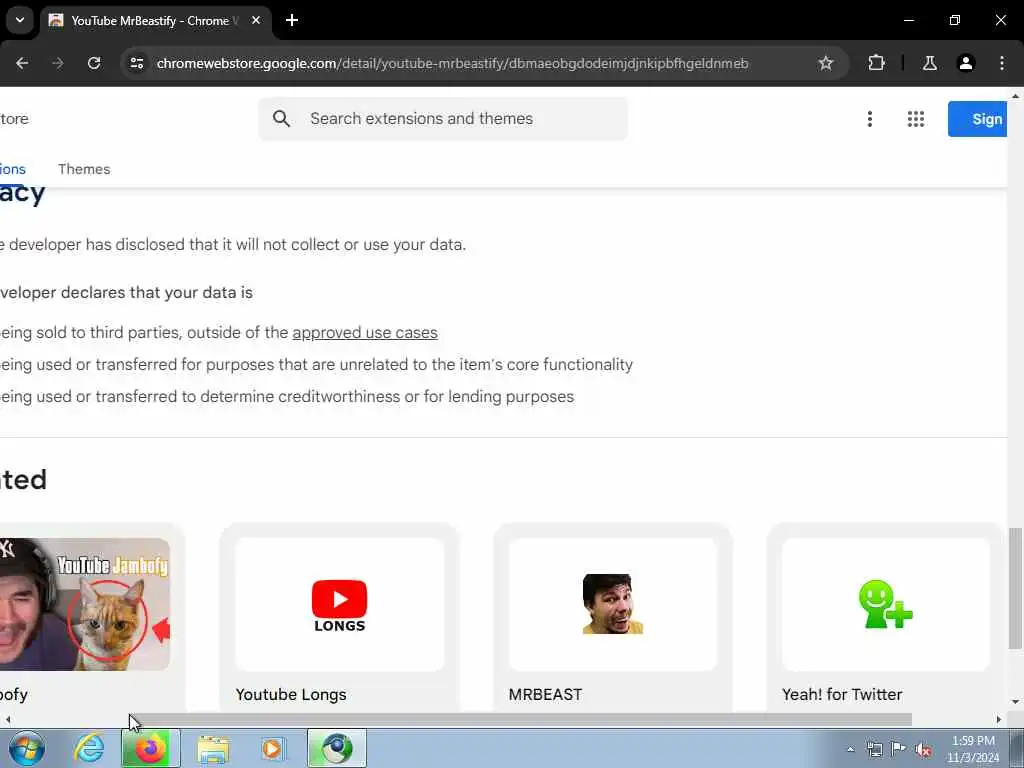Open the Youtube Longs extension card icon
The width and height of the screenshot is (1024, 768).
[x=340, y=604]
